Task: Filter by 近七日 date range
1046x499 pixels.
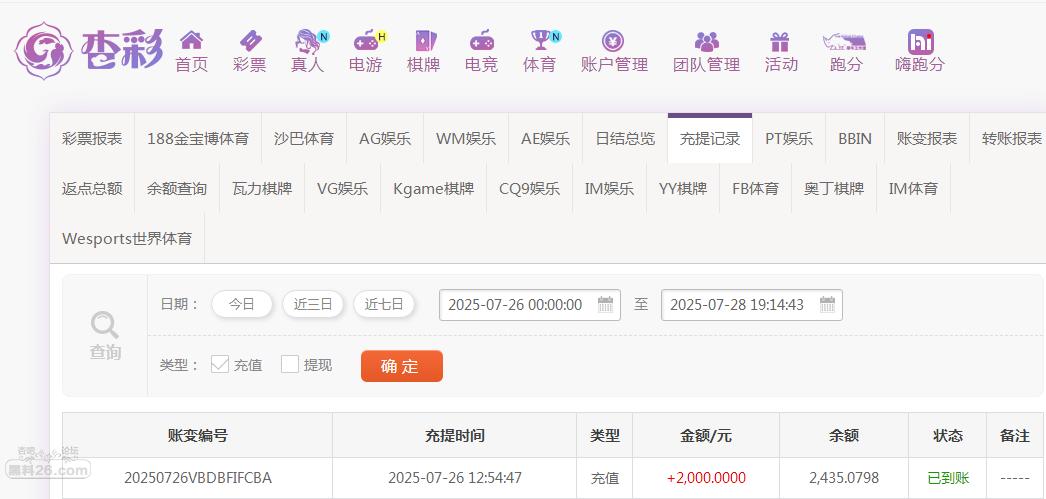Action: point(384,305)
